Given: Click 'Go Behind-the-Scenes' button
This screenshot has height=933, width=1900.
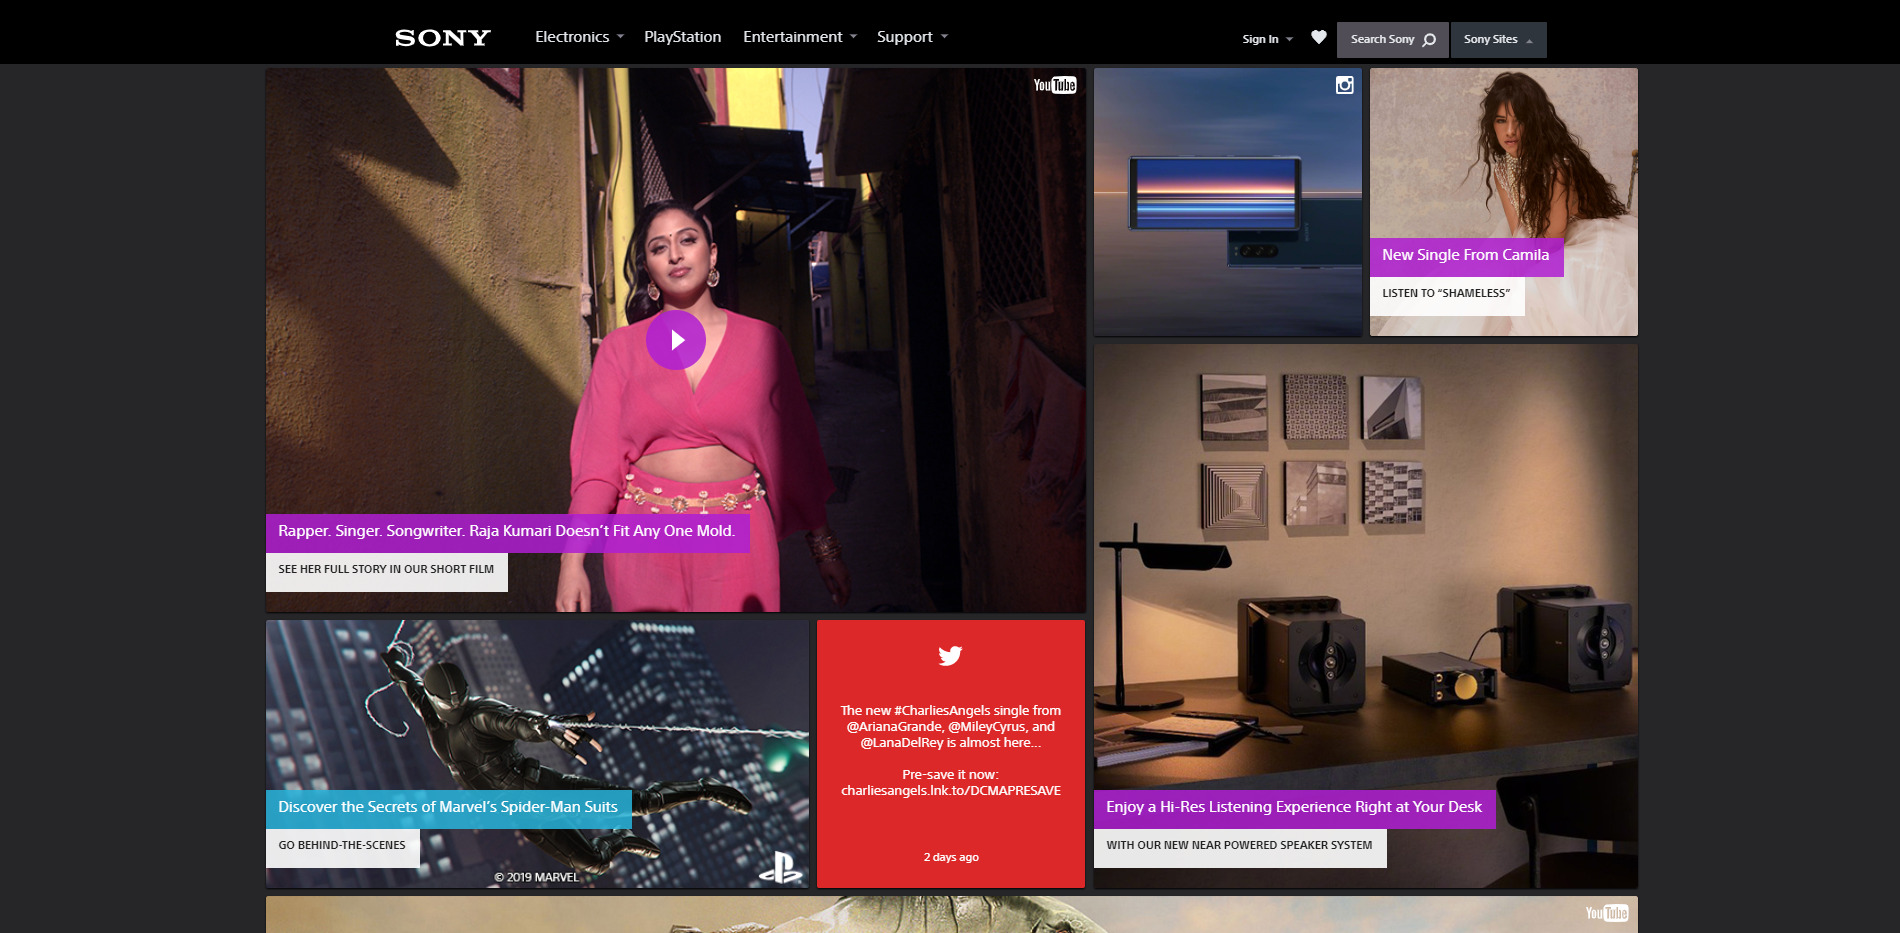Looking at the screenshot, I should 343,848.
